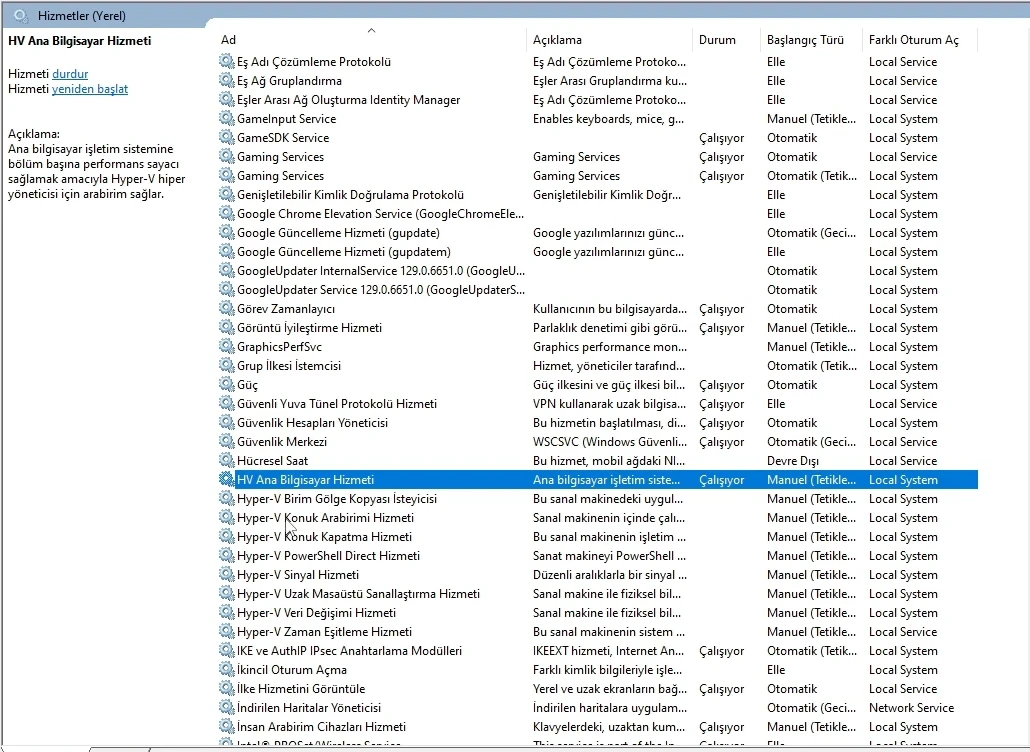1030x752 pixels.
Task: Click the HV Ana Bilgisayar Hizmeti heading text
Action: point(79,41)
